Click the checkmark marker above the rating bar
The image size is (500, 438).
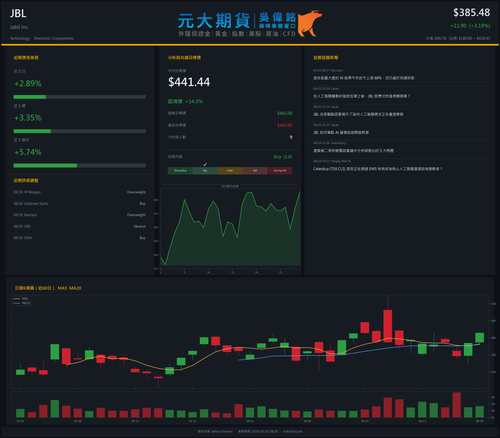pos(205,164)
